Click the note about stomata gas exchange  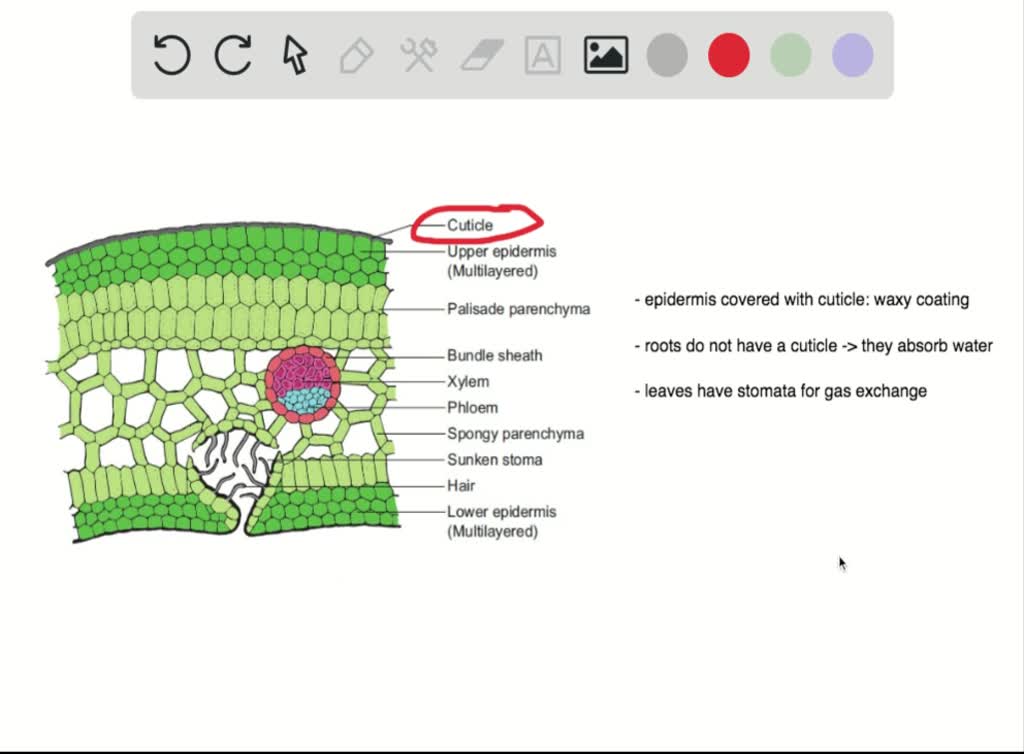[x=780, y=391]
